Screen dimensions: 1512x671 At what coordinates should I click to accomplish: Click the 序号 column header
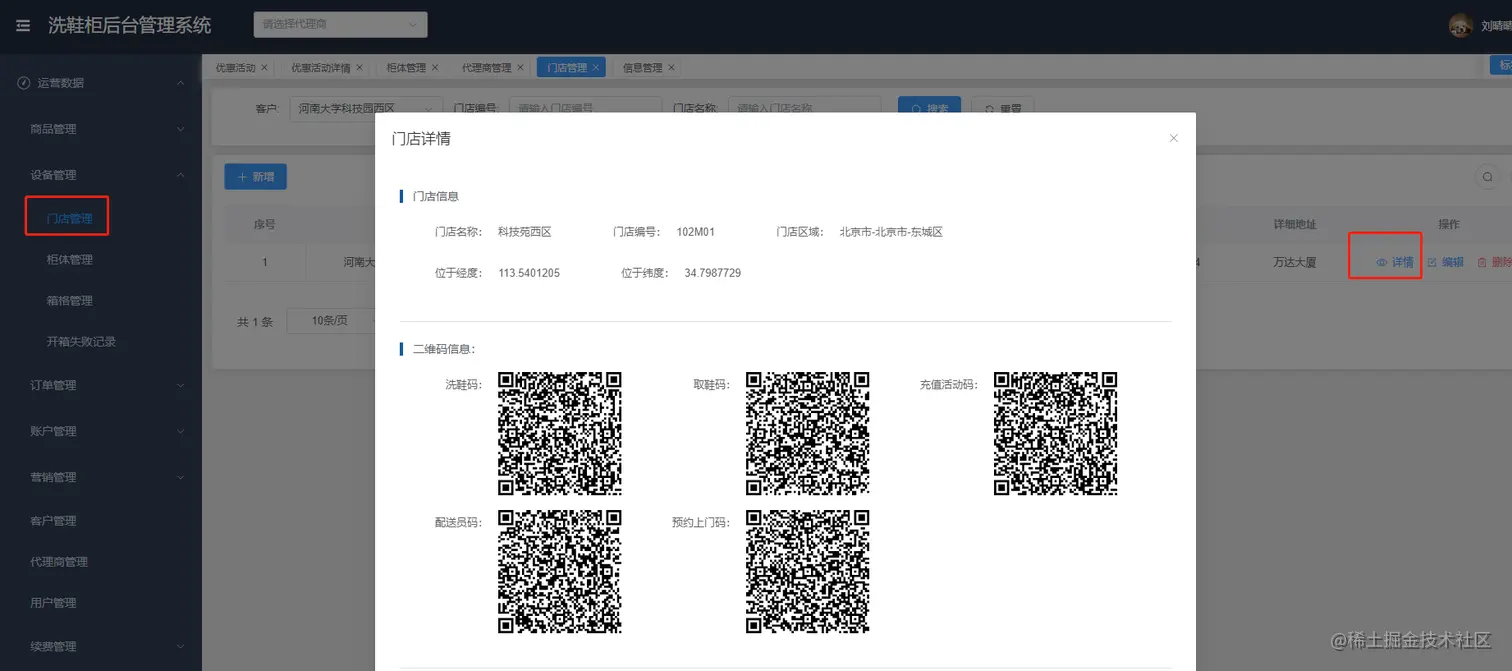264,224
